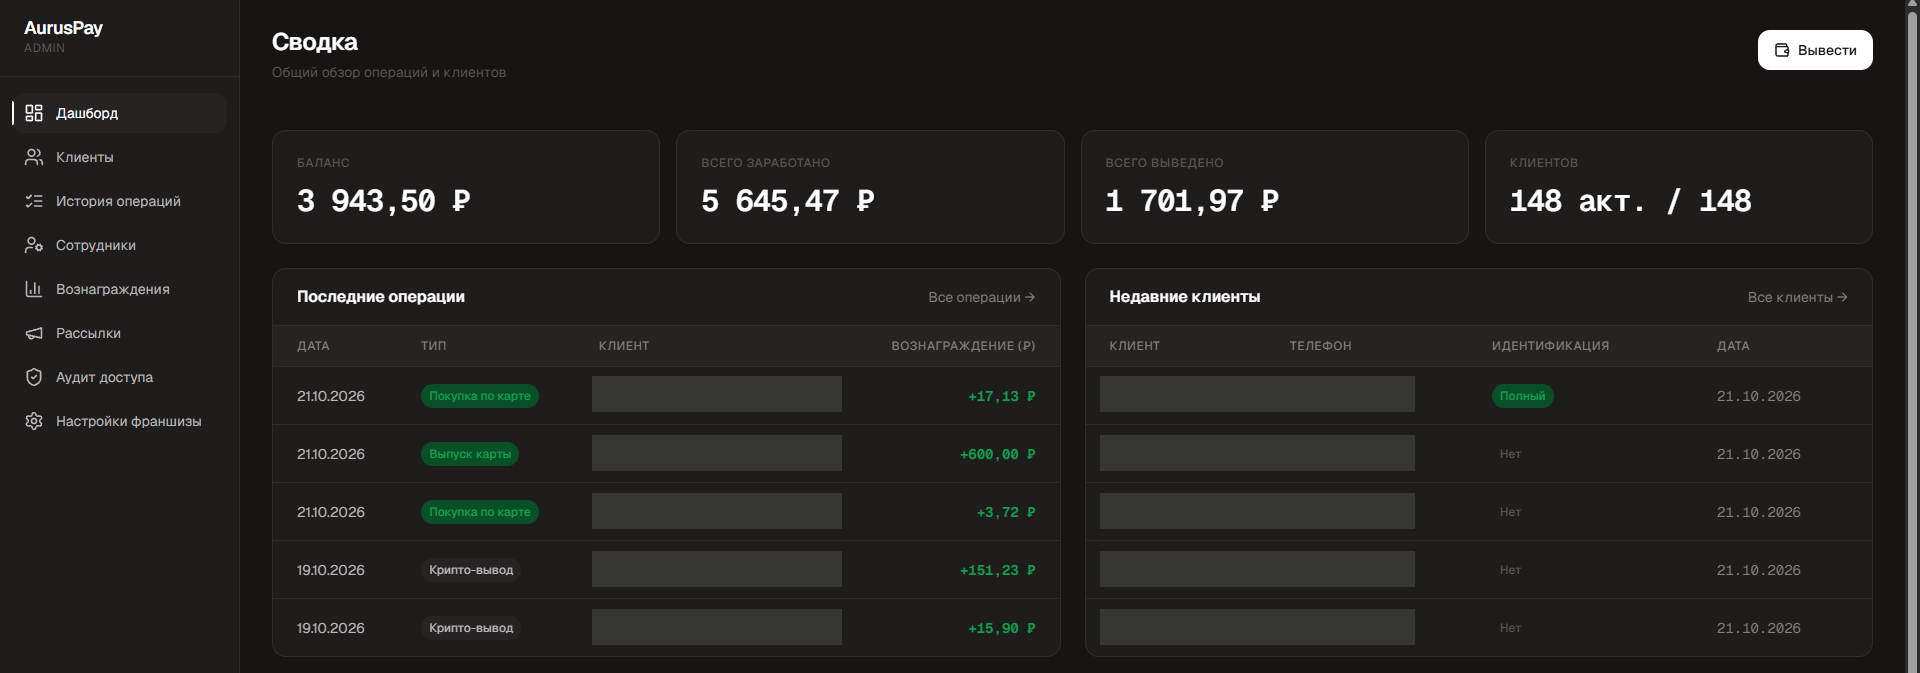
Task: Open the Дашборд menu item
Action: pyautogui.click(x=120, y=113)
